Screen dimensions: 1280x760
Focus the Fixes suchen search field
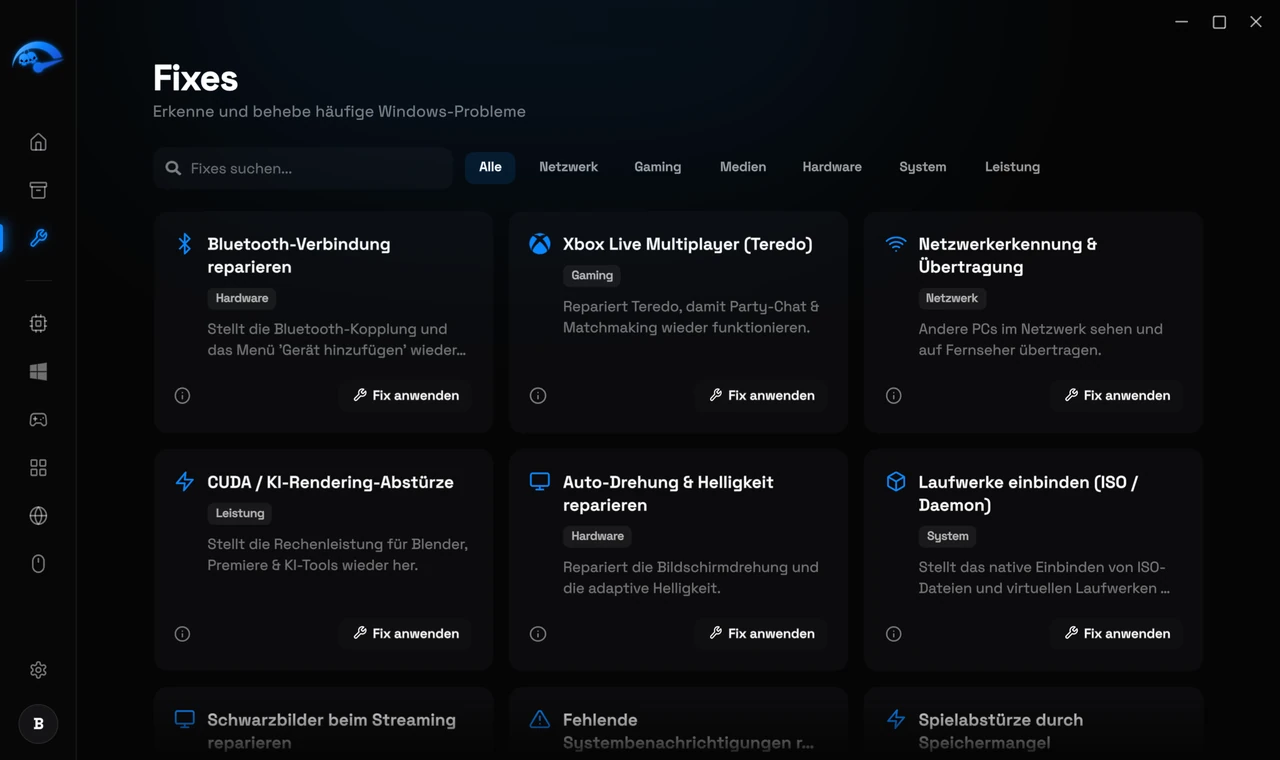303,168
